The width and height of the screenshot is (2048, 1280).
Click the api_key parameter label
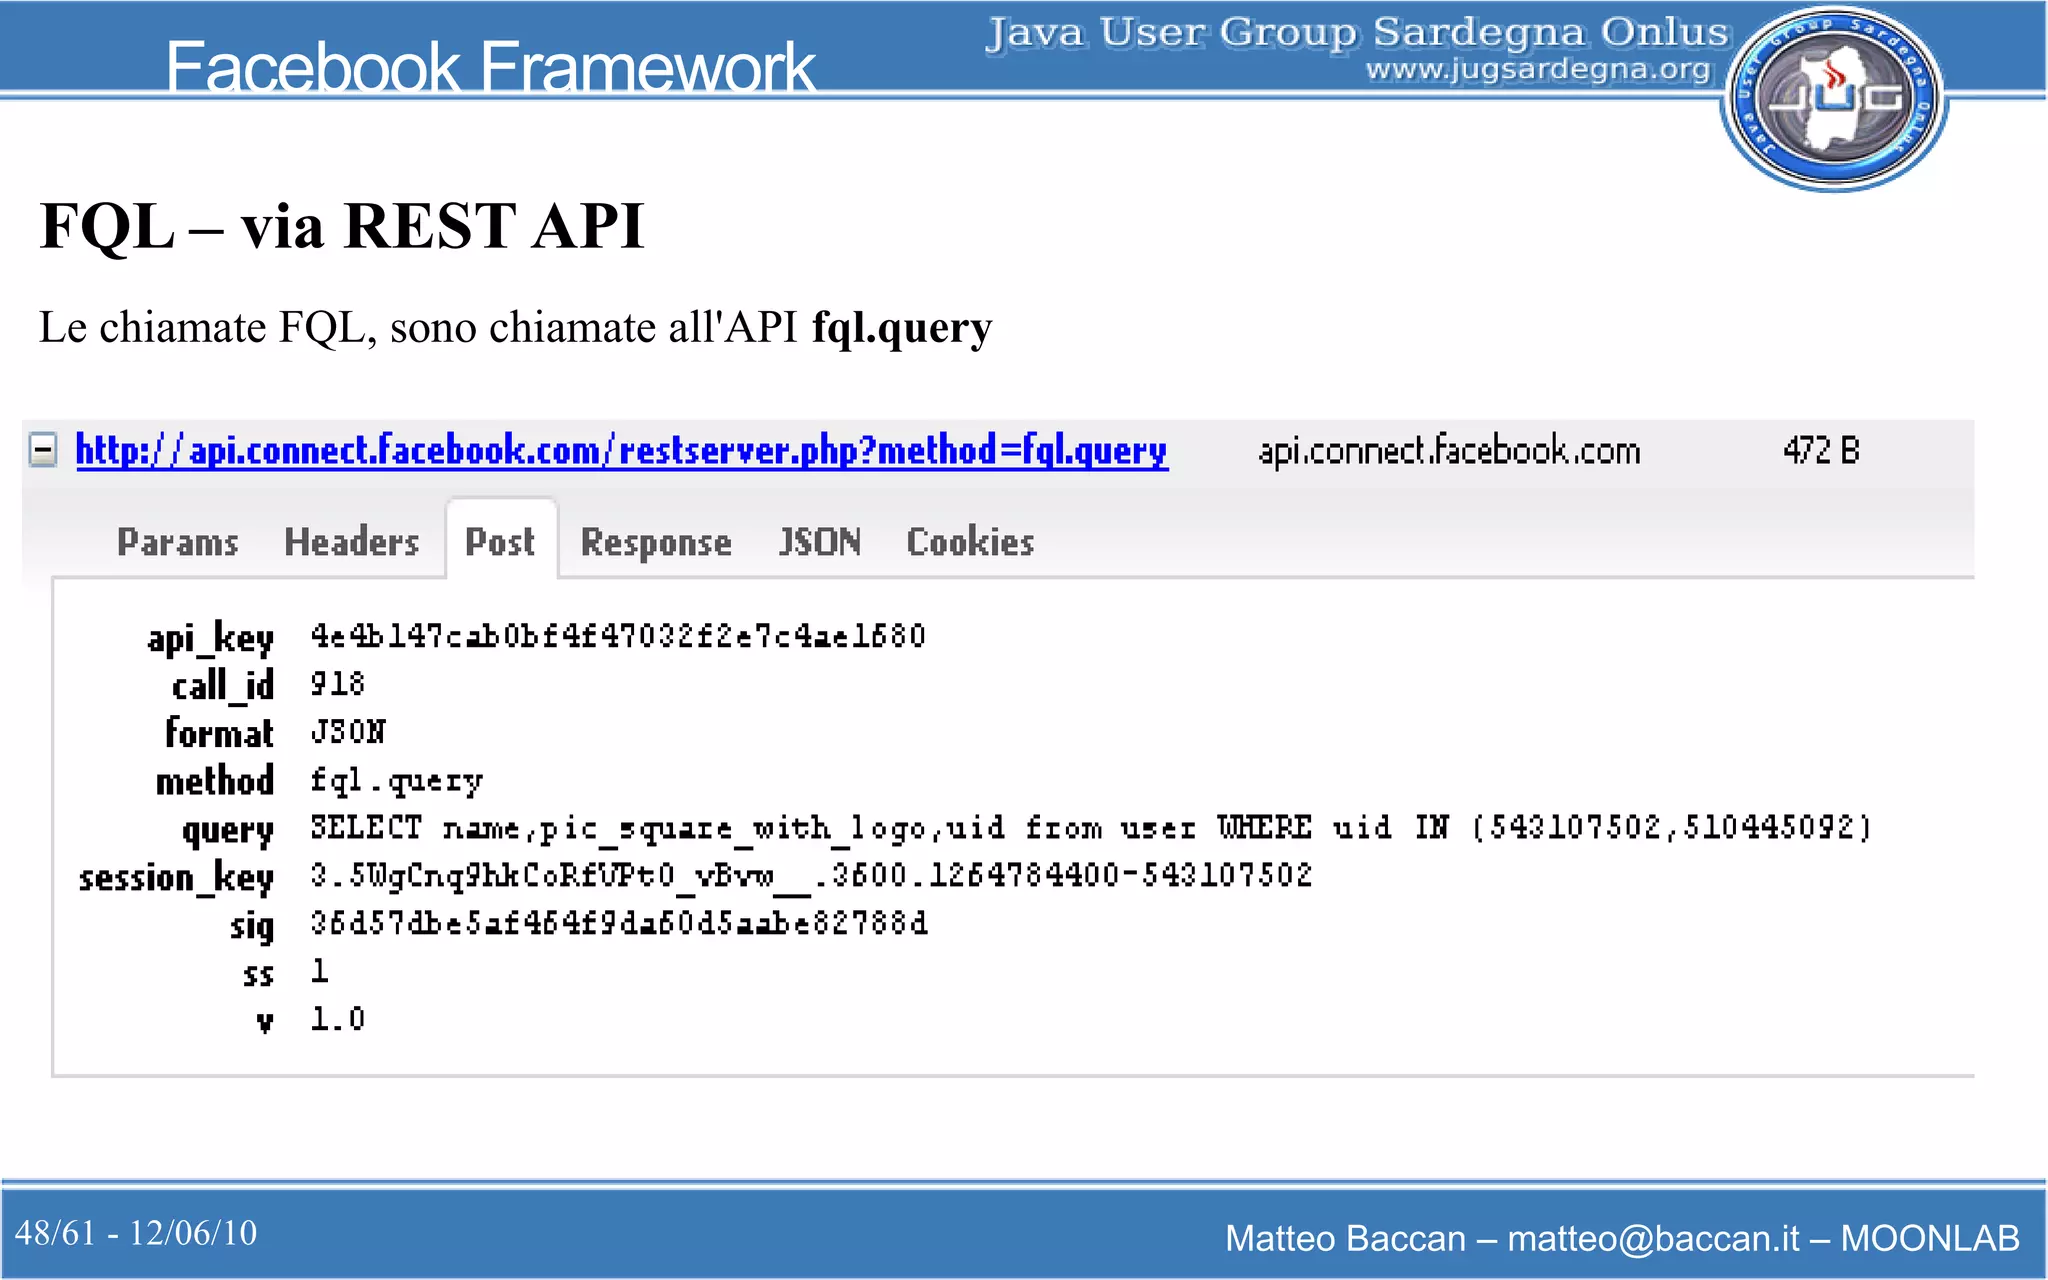(x=210, y=638)
